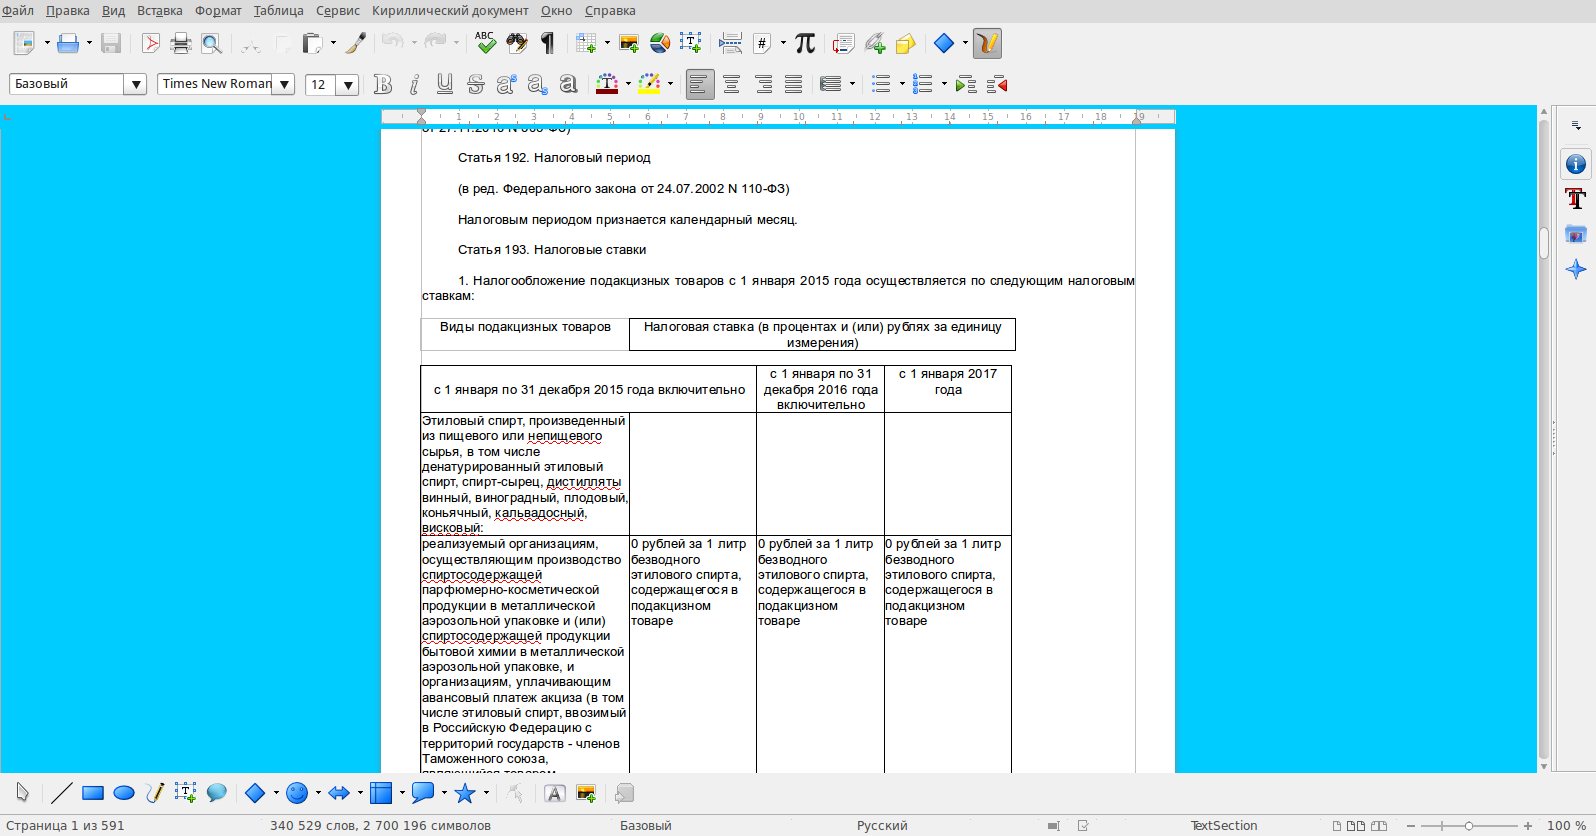Open the sidebar Navigator compass icon
This screenshot has width=1596, height=836.
[x=1576, y=269]
